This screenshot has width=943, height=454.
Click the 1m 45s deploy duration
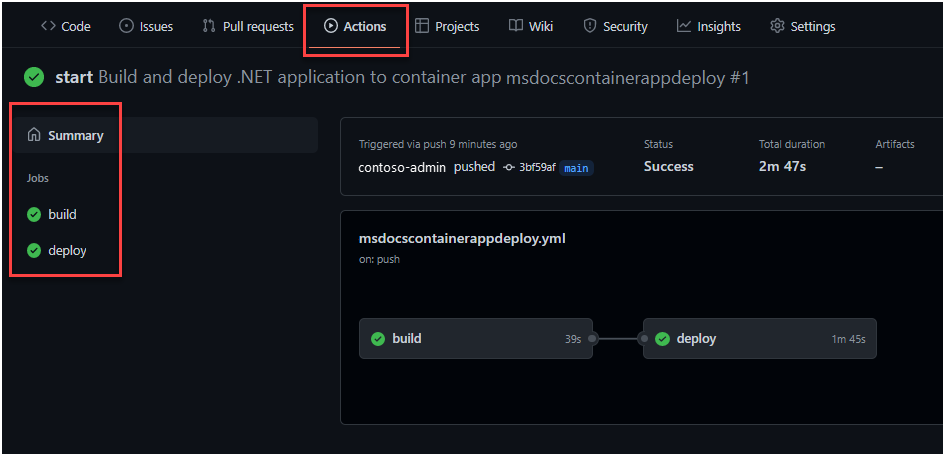pos(849,339)
